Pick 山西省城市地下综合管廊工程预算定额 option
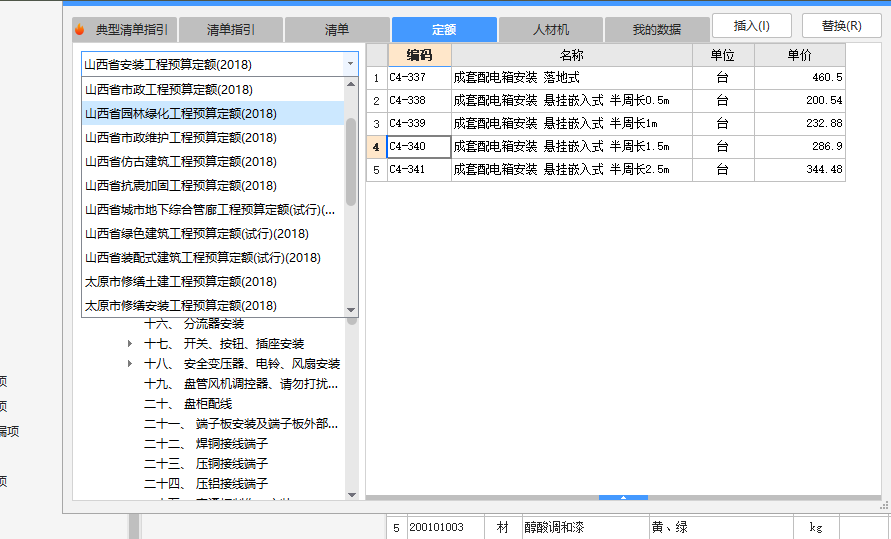This screenshot has width=891, height=539. click(x=213, y=210)
